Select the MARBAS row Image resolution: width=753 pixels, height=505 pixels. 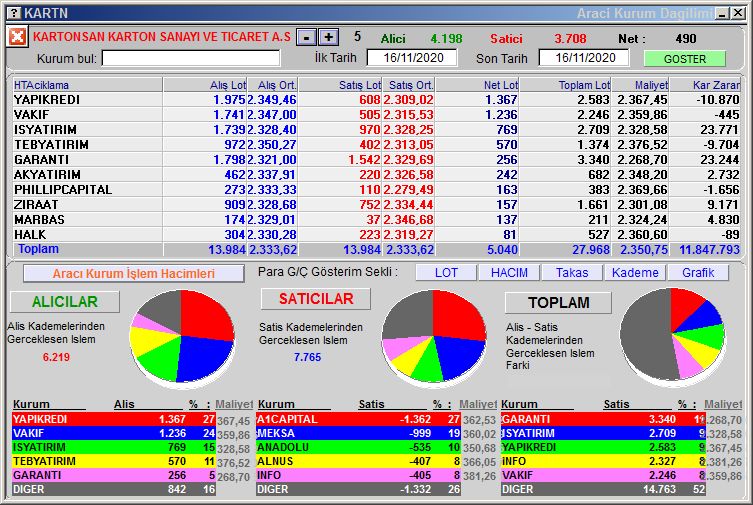click(376, 219)
